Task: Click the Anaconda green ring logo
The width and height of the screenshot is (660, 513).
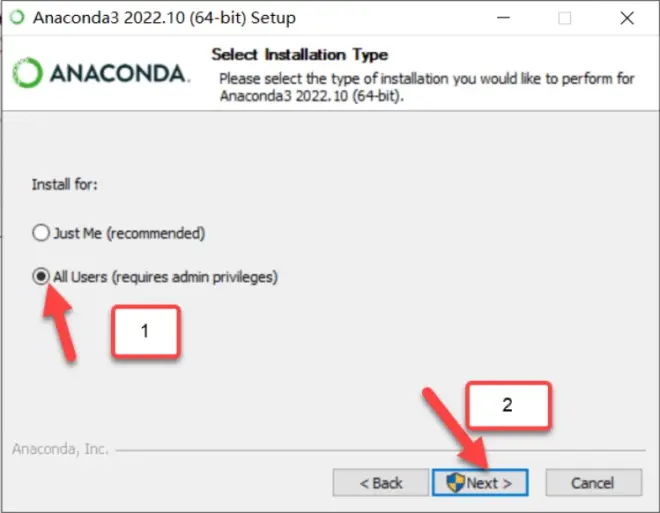Action: (27, 73)
